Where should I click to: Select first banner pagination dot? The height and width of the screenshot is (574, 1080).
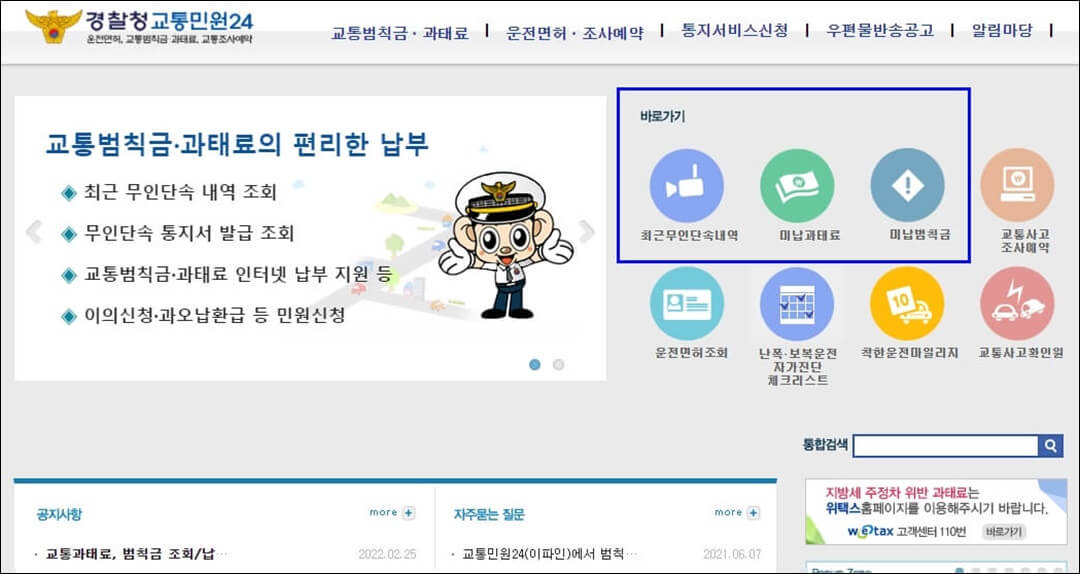point(534,365)
